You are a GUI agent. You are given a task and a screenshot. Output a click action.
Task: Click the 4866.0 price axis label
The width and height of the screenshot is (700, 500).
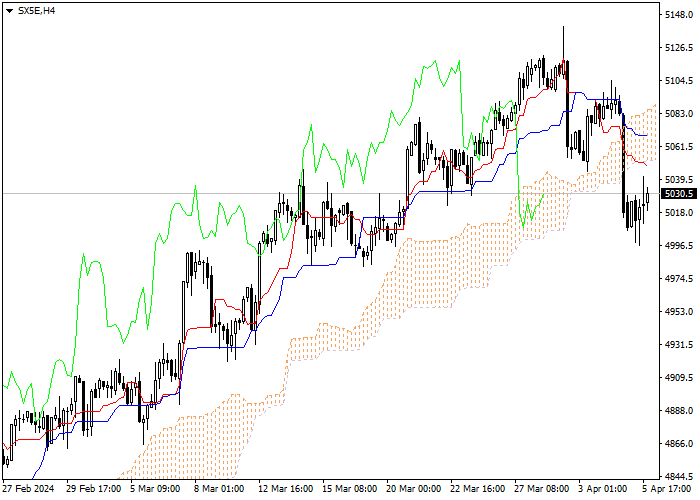coord(679,444)
